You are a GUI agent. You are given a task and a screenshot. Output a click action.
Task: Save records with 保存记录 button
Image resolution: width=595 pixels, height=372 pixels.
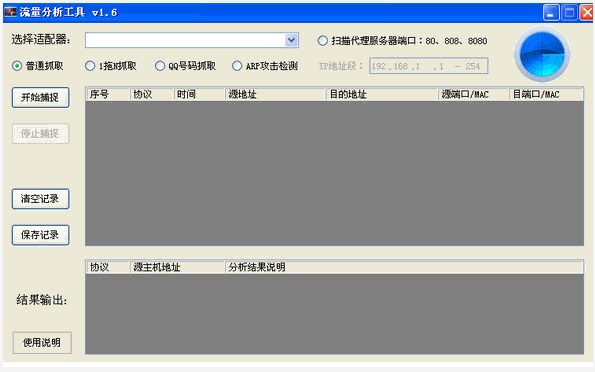coord(40,235)
